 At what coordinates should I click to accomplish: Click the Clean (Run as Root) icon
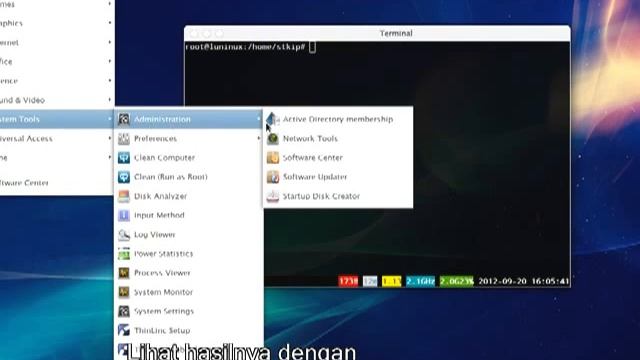(124, 177)
